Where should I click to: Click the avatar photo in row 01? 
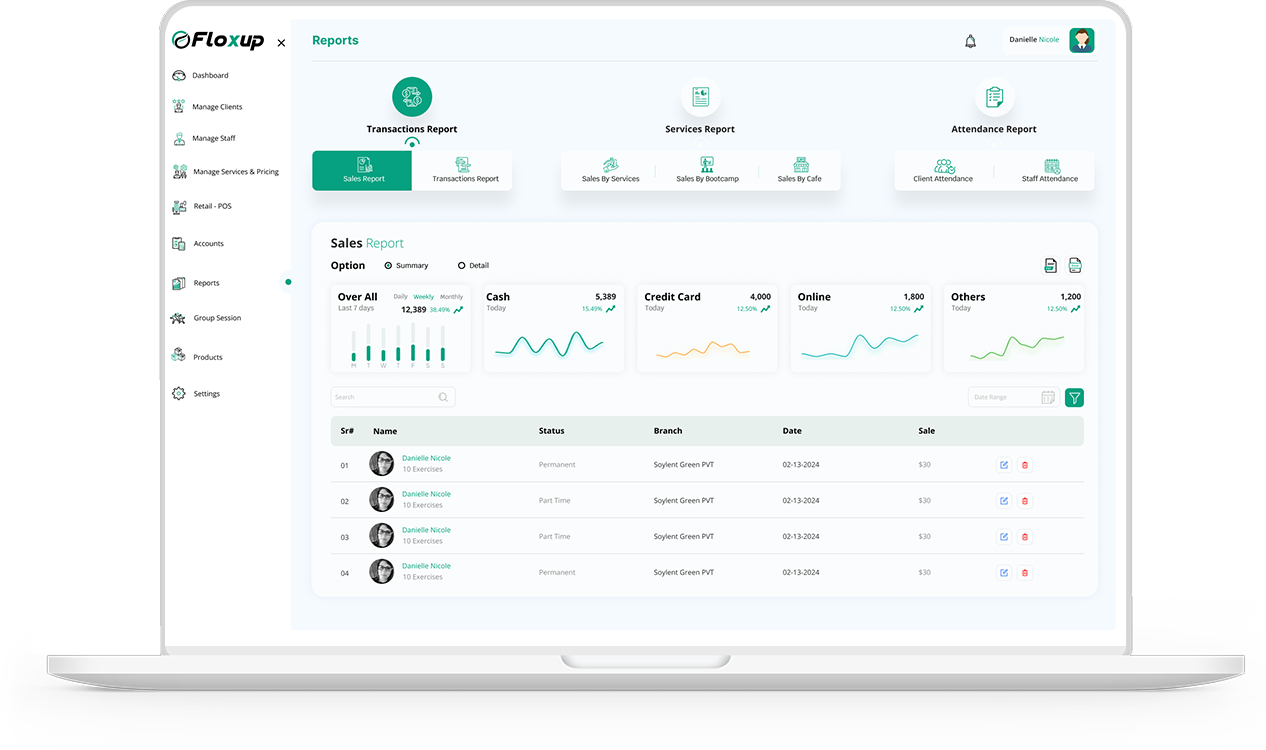(382, 464)
